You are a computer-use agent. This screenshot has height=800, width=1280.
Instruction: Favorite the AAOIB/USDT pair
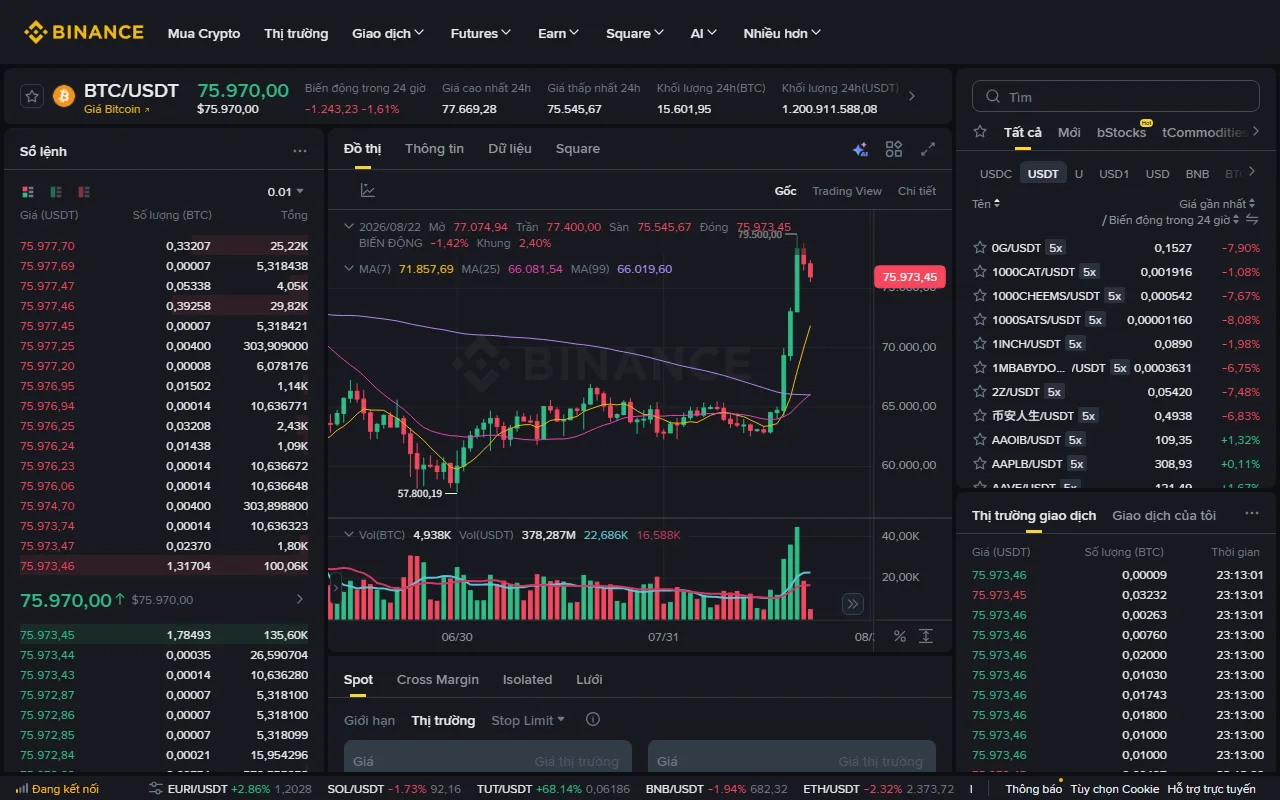(x=980, y=440)
